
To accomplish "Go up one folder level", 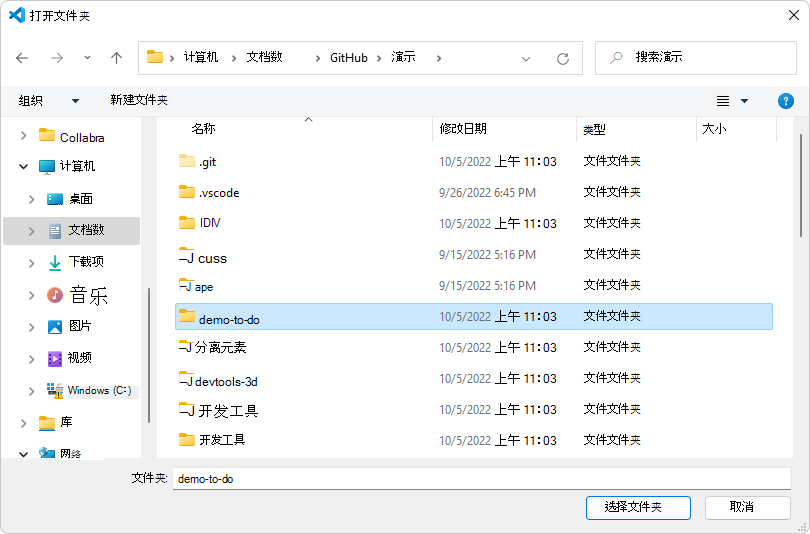I will (116, 58).
